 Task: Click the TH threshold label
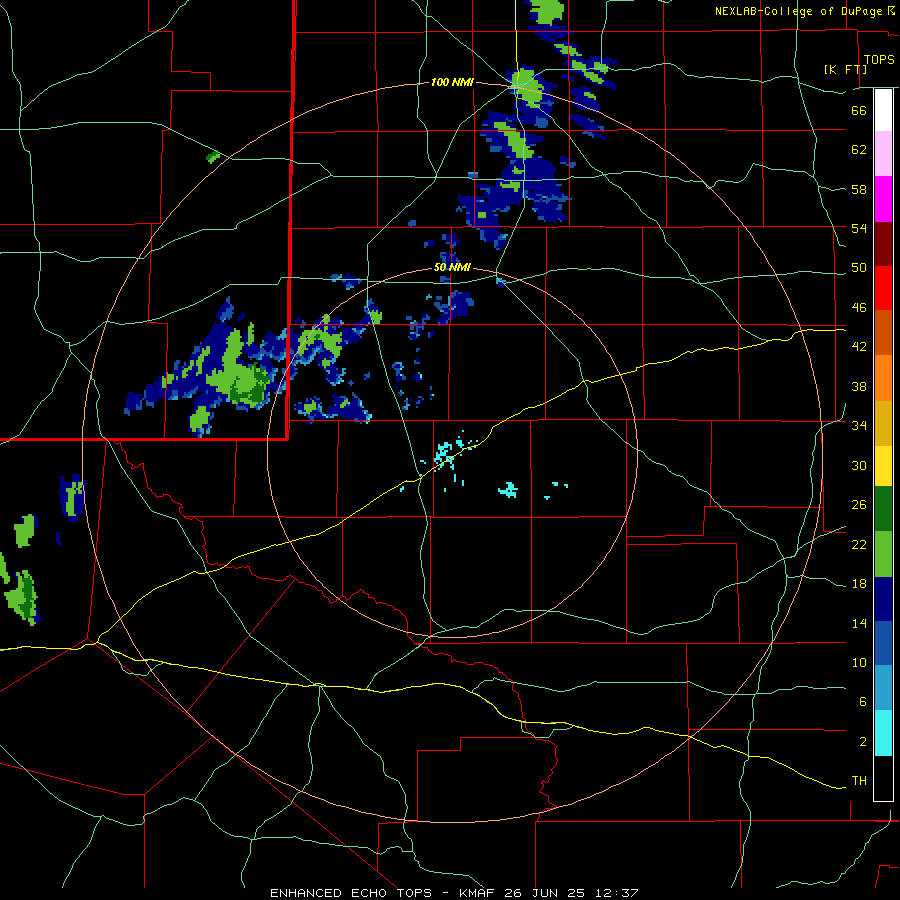click(859, 781)
